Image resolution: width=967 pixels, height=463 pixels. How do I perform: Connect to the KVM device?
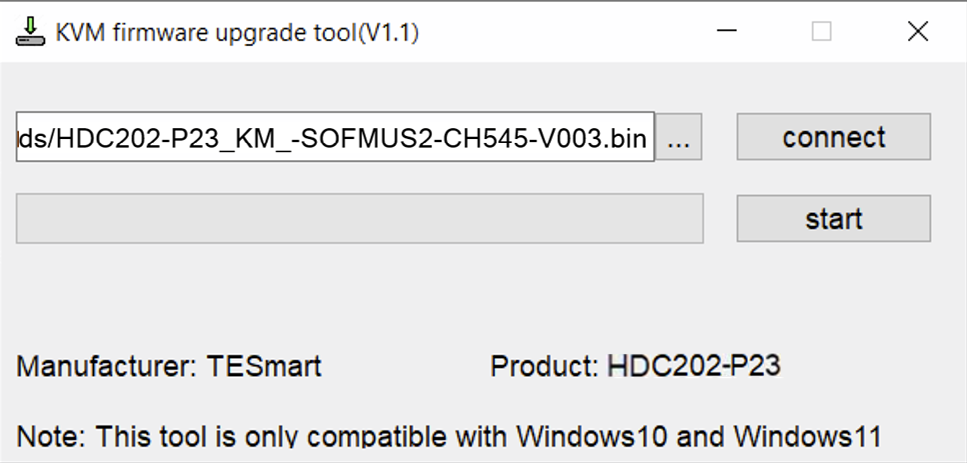point(833,137)
